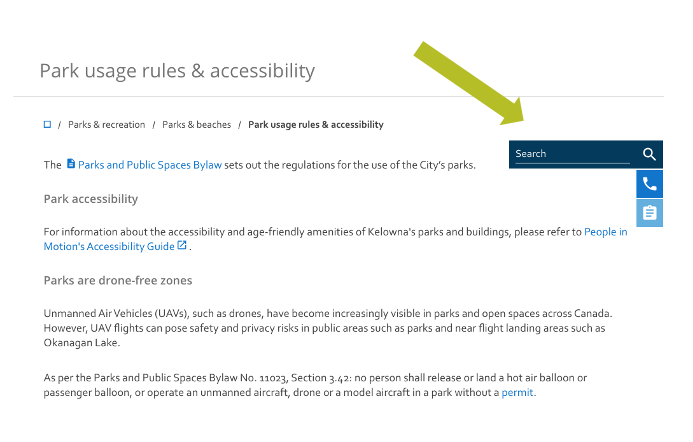This screenshot has width=693, height=442.
Task: Click the Bylaw No. 11023 Section paragraph
Action: [315, 385]
